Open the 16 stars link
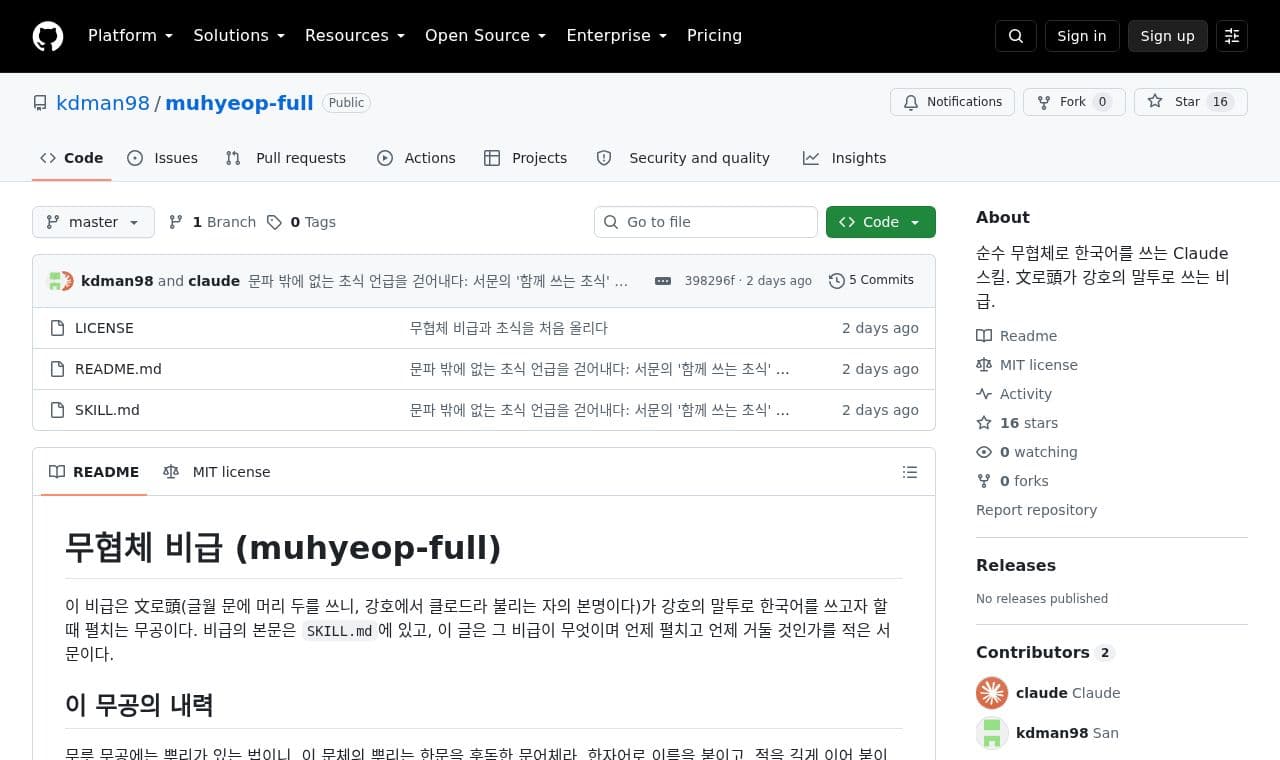This screenshot has width=1280, height=760. coord(1017,423)
